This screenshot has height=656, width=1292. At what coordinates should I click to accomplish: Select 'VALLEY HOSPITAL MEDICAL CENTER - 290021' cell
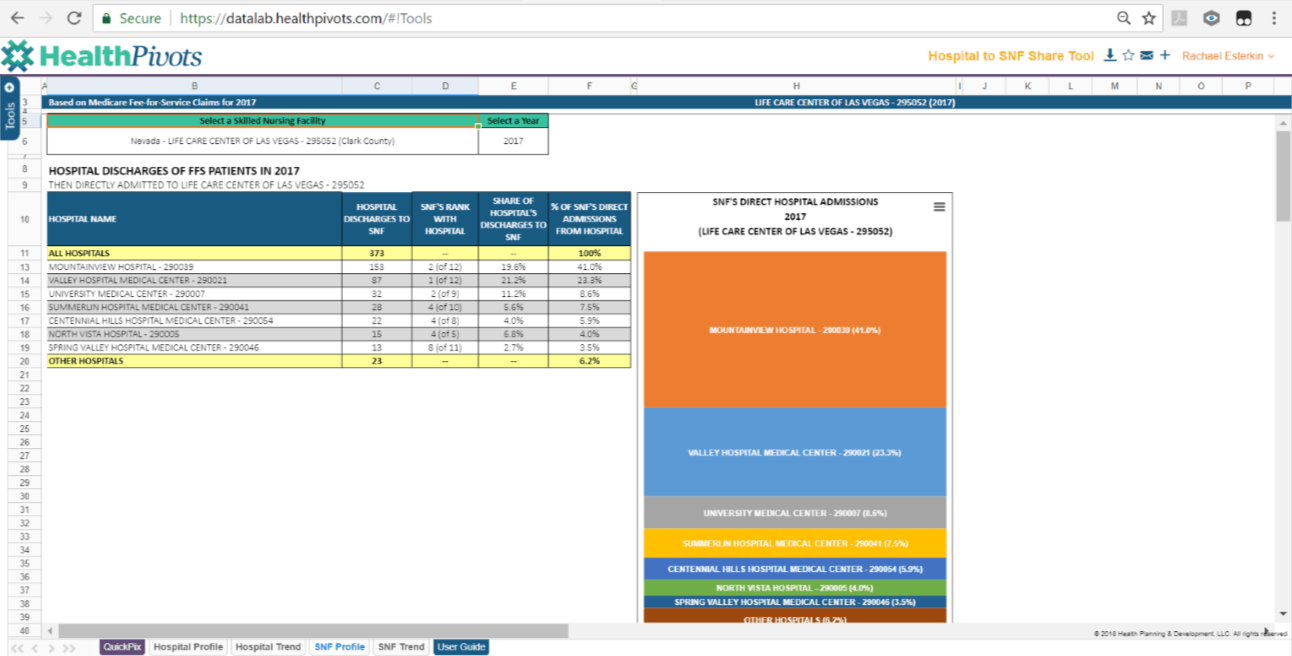(x=194, y=280)
